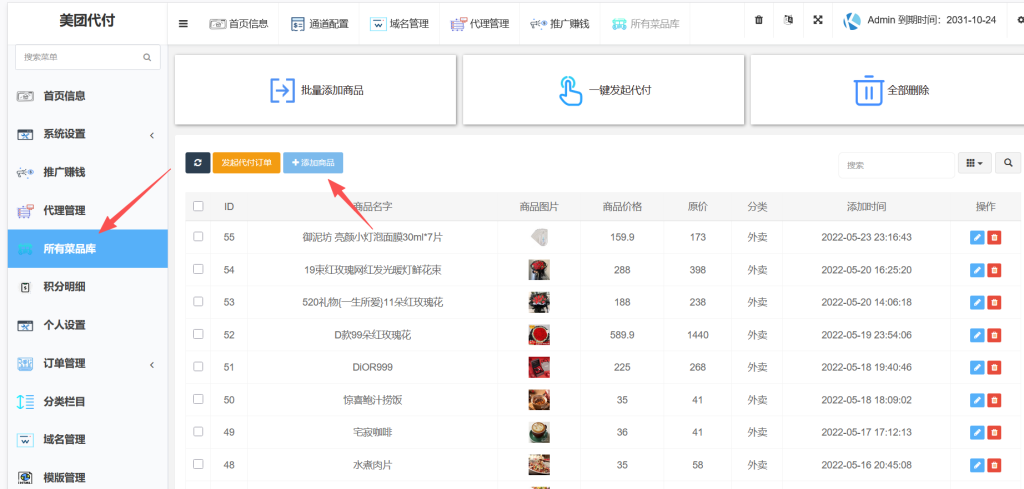
Task: Open 首页信息 in the sidebar
Action: point(88,96)
